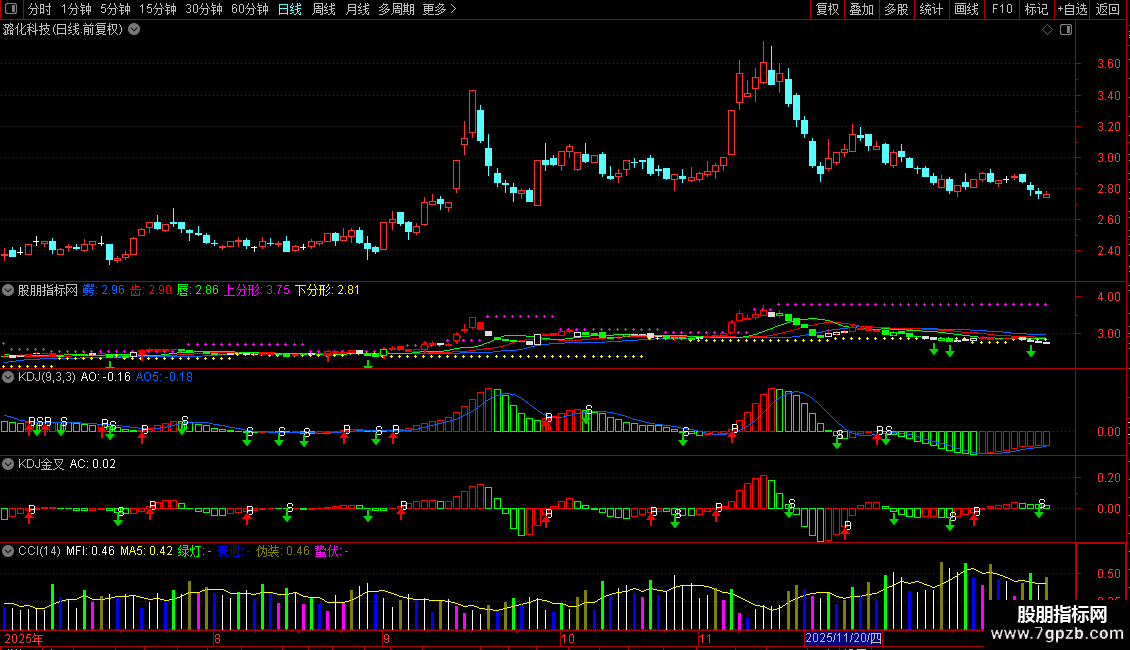Click the 2025年 timeline label
Image resolution: width=1130 pixels, height=650 pixels.
coord(24,639)
